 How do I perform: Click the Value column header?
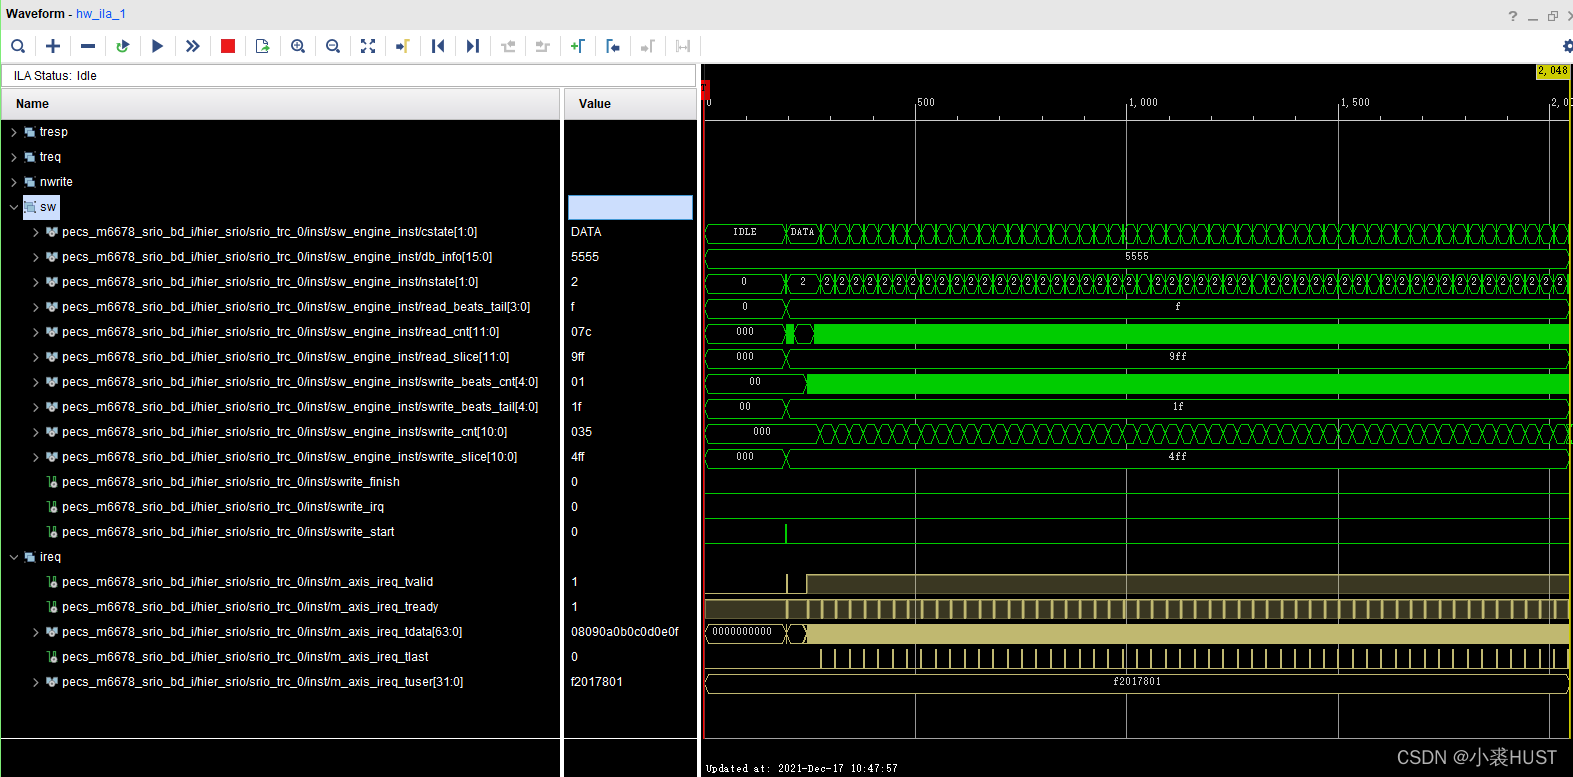pos(630,104)
